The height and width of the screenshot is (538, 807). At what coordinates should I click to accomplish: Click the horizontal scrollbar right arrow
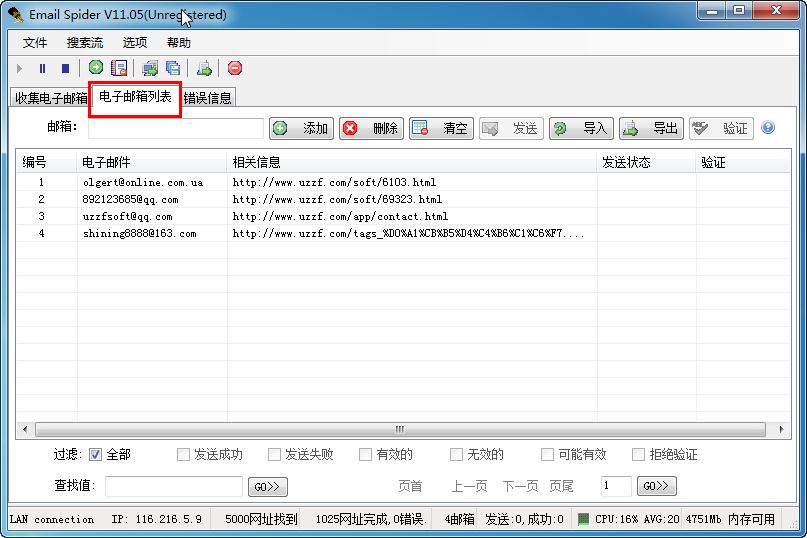coord(781,429)
